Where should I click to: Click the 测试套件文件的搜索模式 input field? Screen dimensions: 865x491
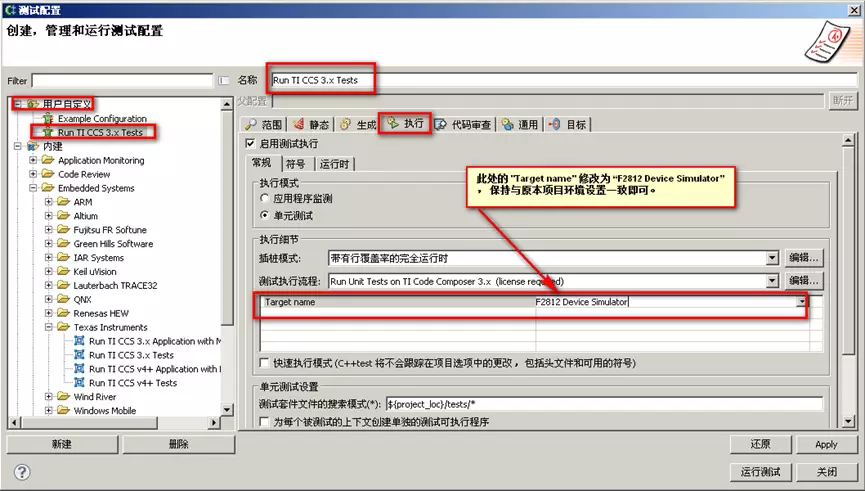[604, 404]
